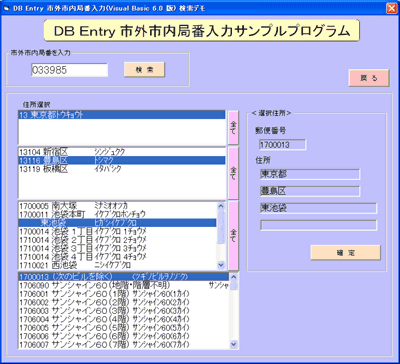Click the 郵便番号 field showing 1700013

pos(282,145)
